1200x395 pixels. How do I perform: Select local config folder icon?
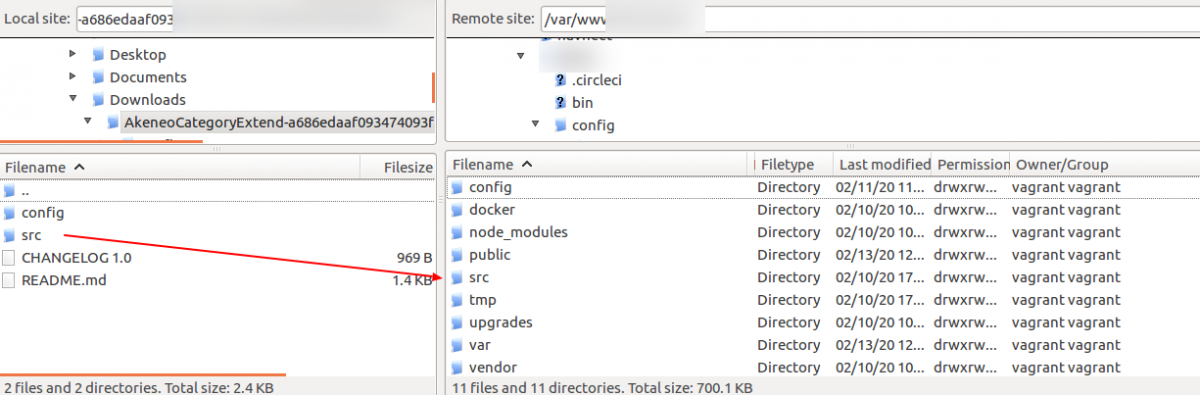pos(9,213)
